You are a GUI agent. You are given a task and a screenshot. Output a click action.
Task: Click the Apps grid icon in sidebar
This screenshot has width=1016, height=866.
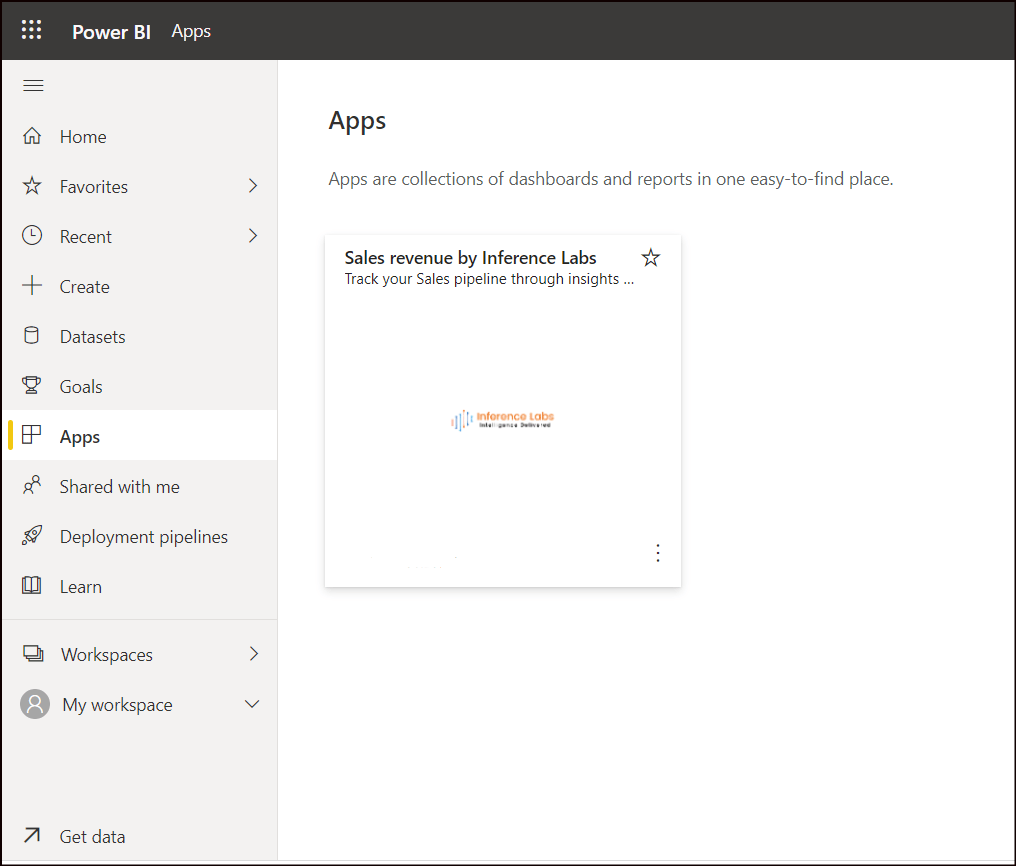(31, 435)
